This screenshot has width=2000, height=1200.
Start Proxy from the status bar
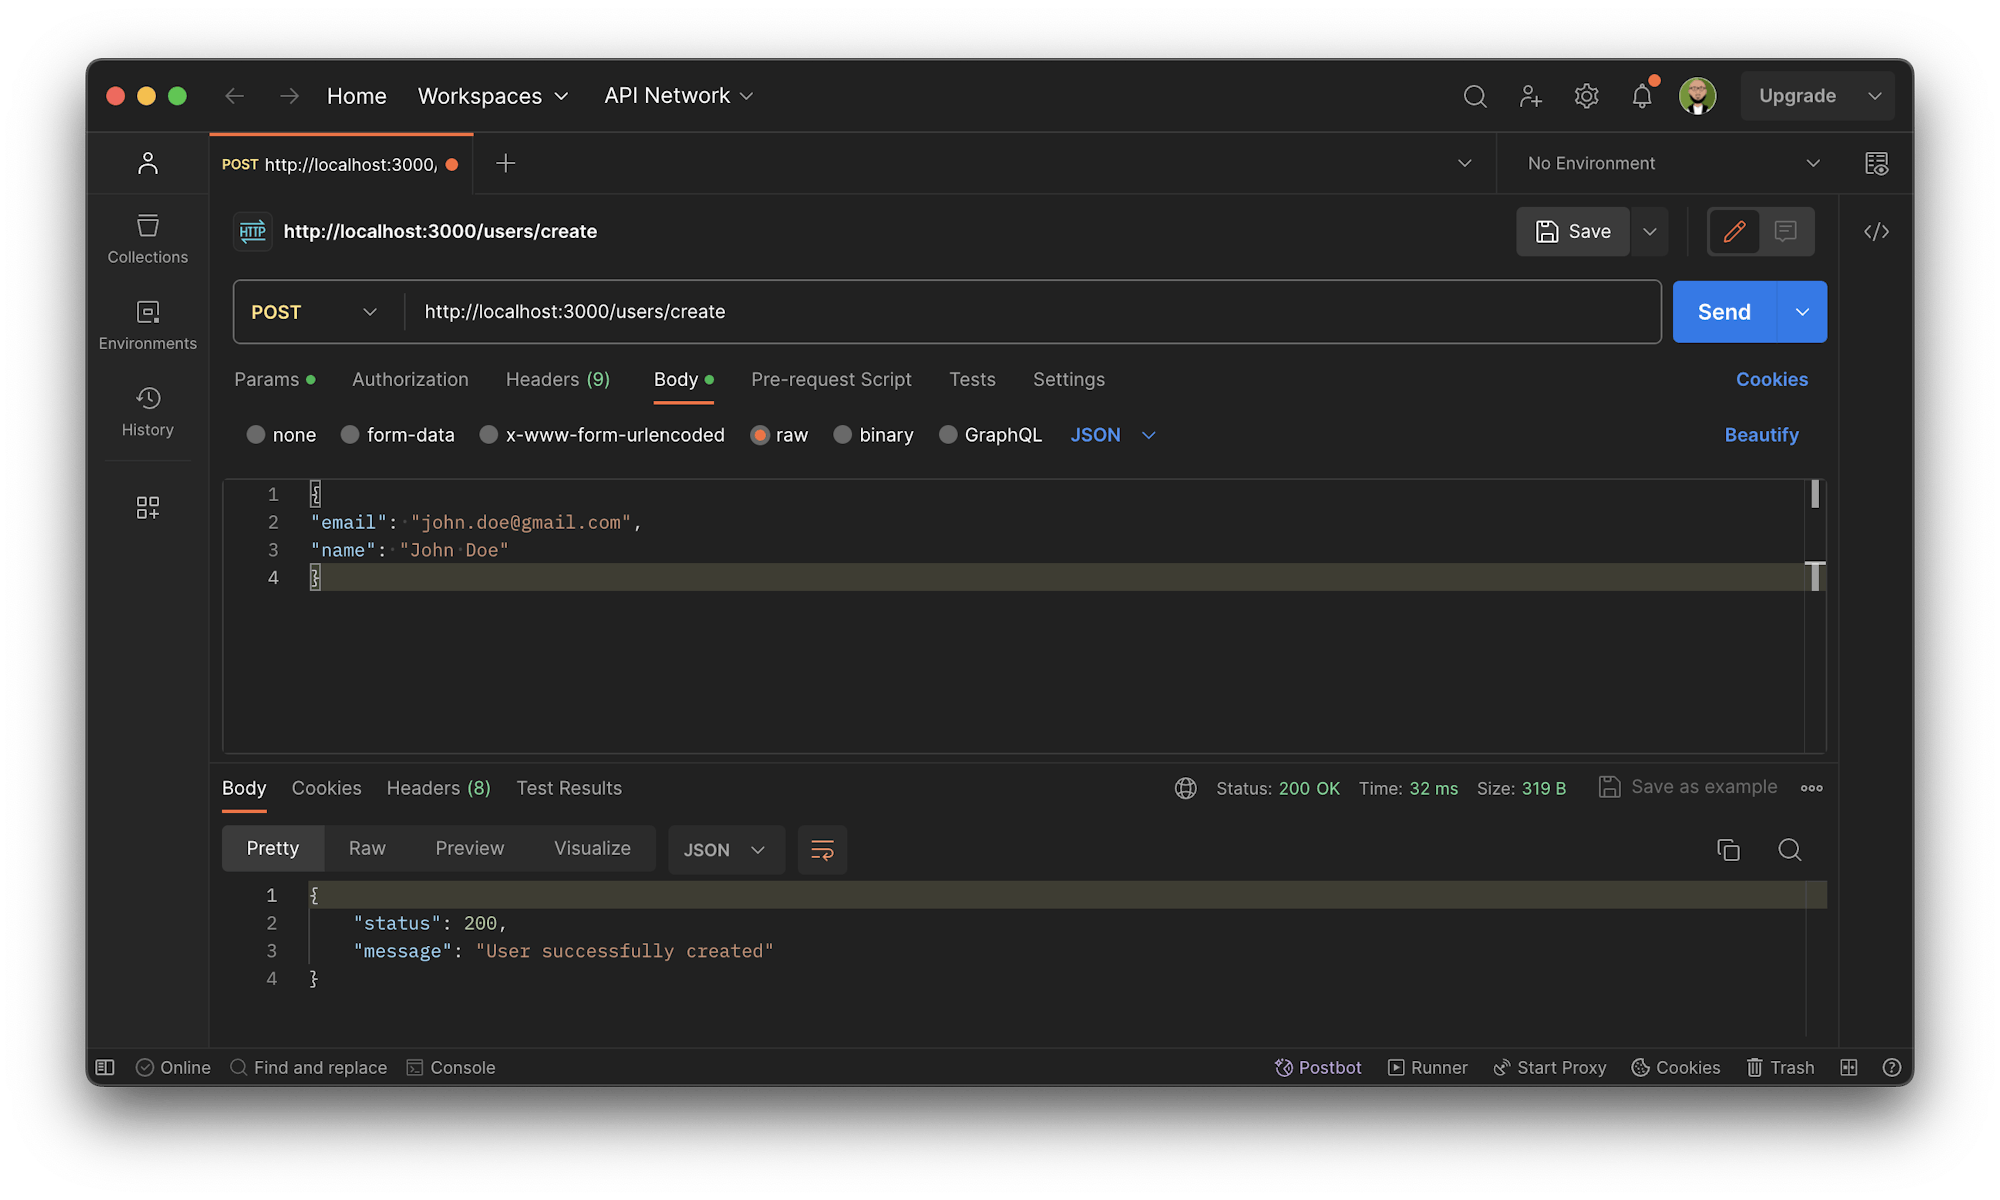click(x=1550, y=1067)
